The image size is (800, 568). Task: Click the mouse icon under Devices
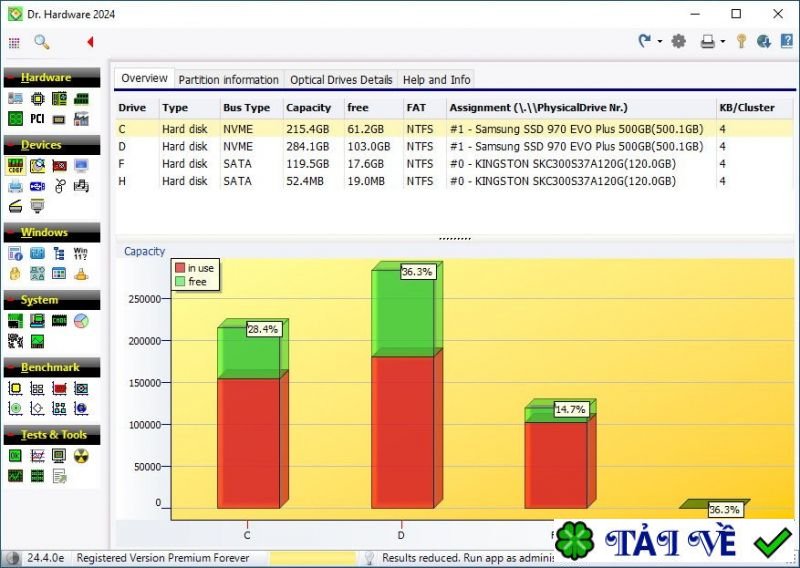click(x=59, y=186)
